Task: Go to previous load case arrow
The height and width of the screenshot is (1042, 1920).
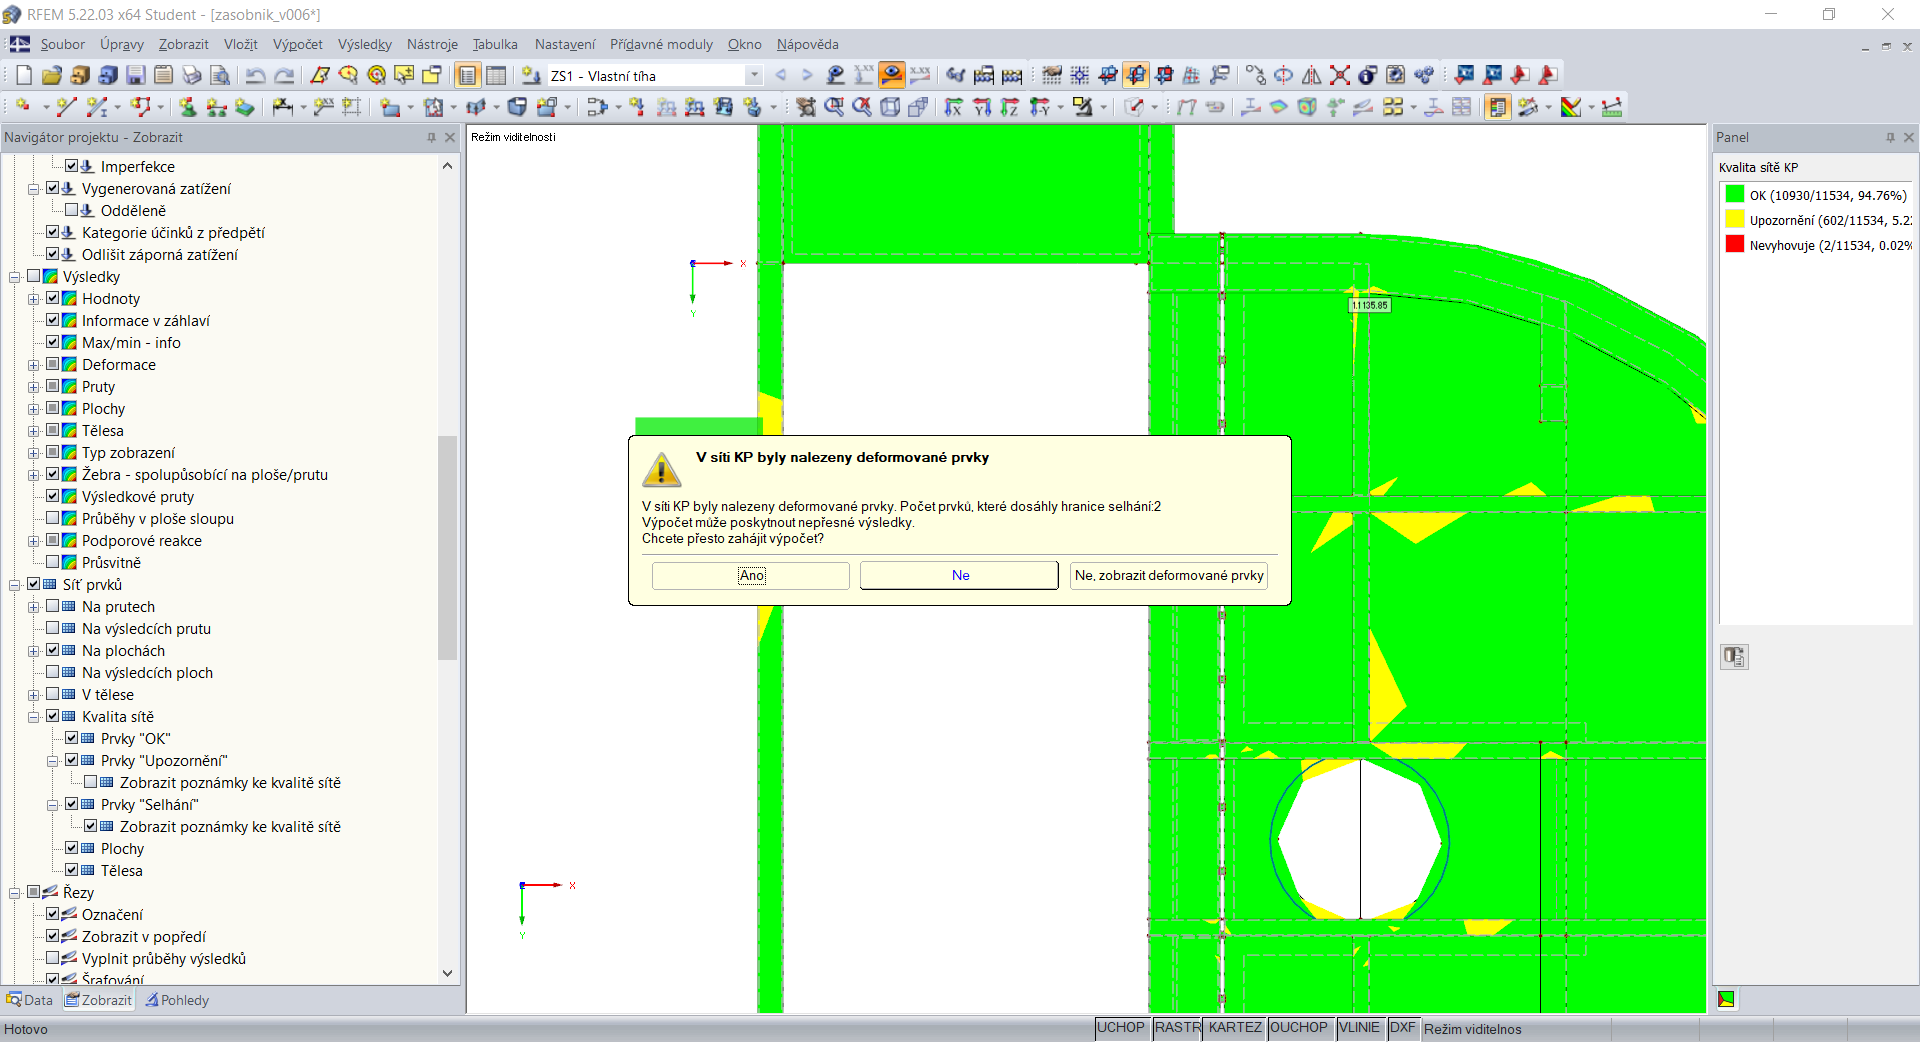Action: click(781, 75)
